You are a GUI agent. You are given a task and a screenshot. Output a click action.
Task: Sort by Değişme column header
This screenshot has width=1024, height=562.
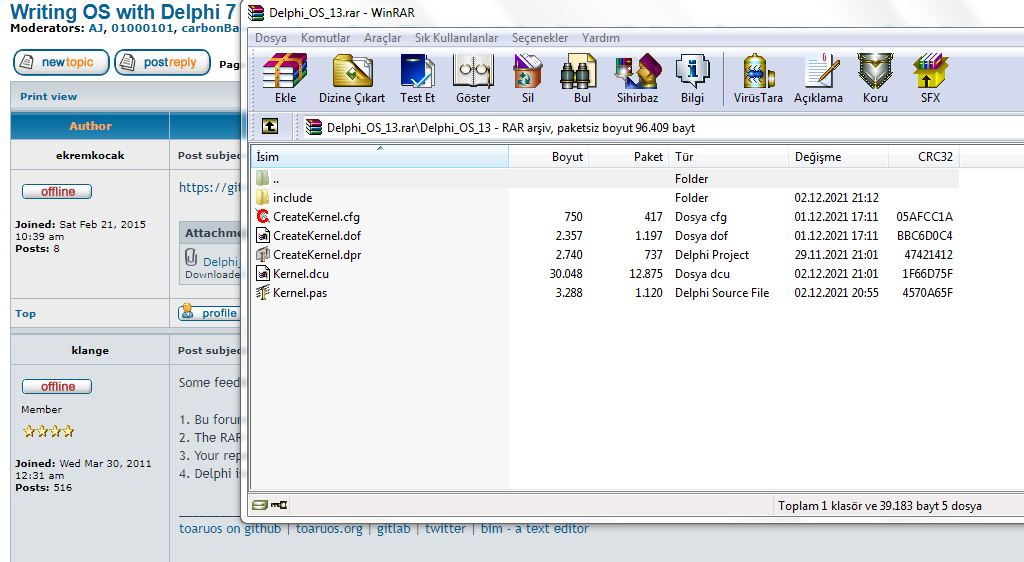(839, 157)
